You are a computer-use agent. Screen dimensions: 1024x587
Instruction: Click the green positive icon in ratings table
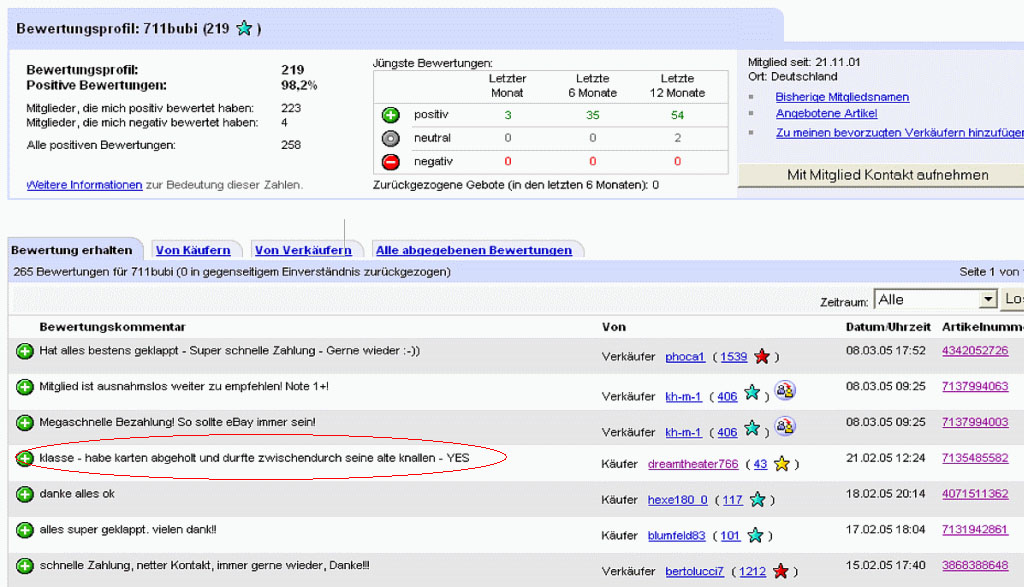tap(391, 115)
